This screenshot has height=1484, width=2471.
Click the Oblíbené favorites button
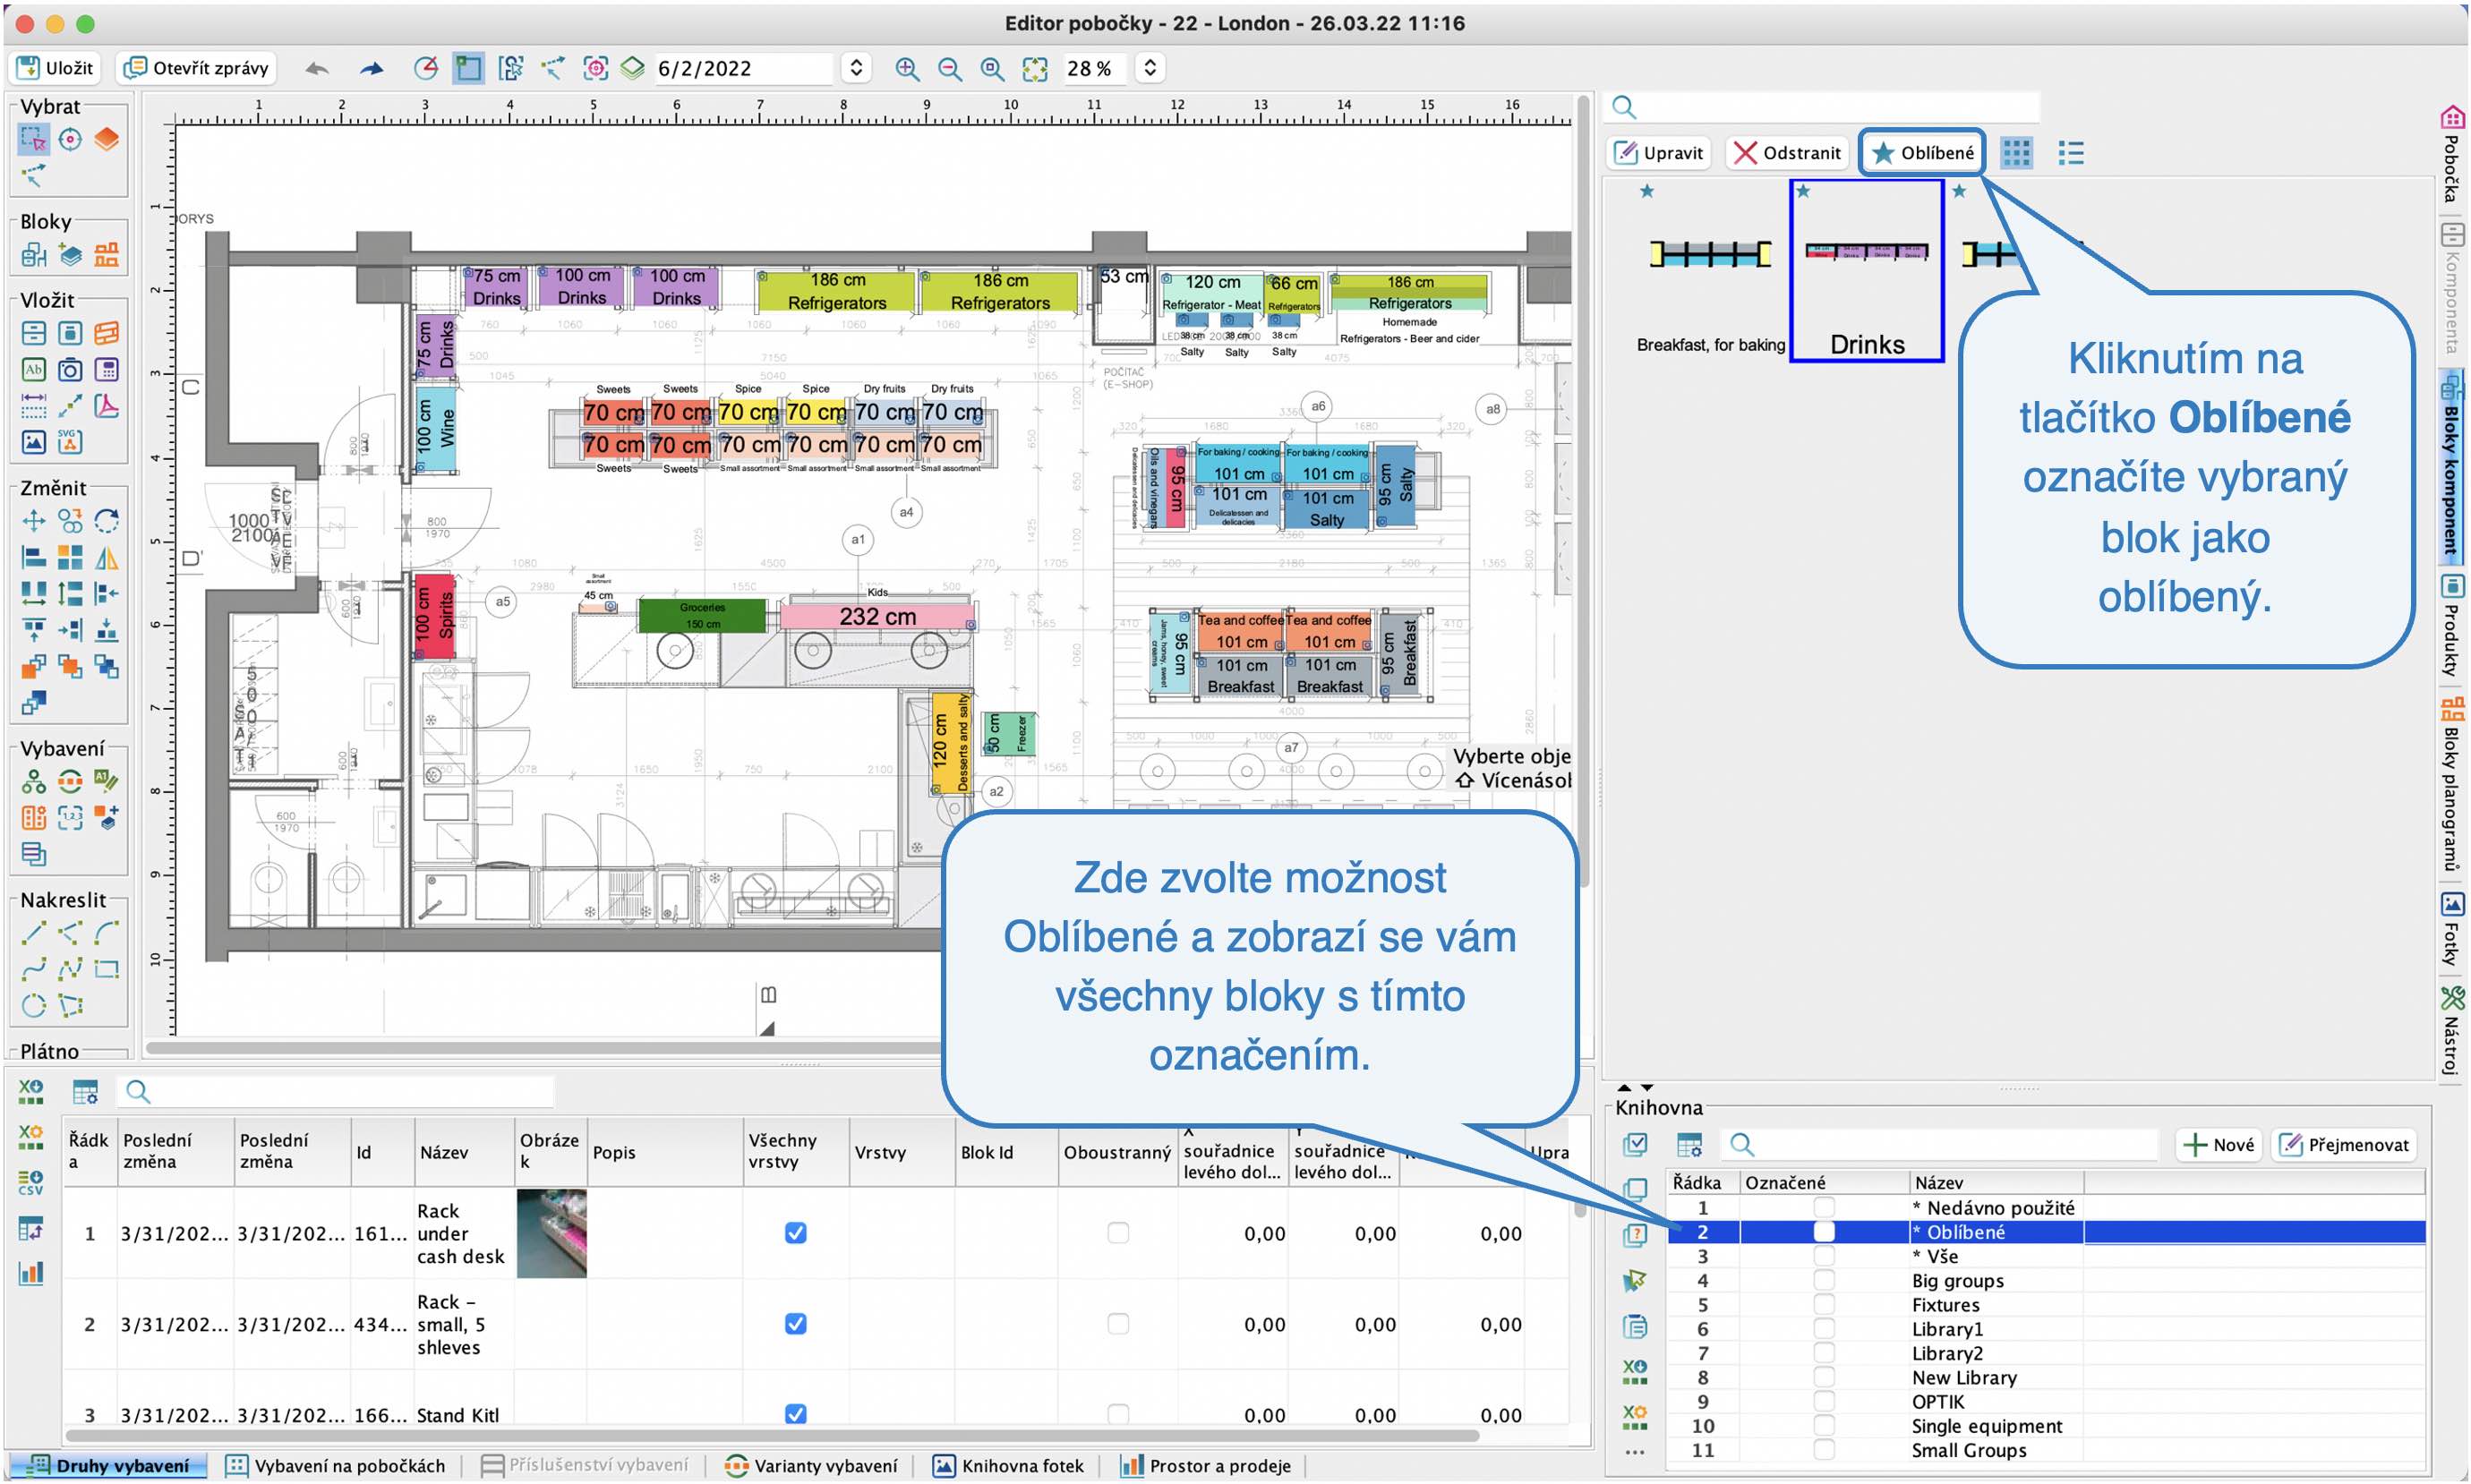click(x=1921, y=153)
